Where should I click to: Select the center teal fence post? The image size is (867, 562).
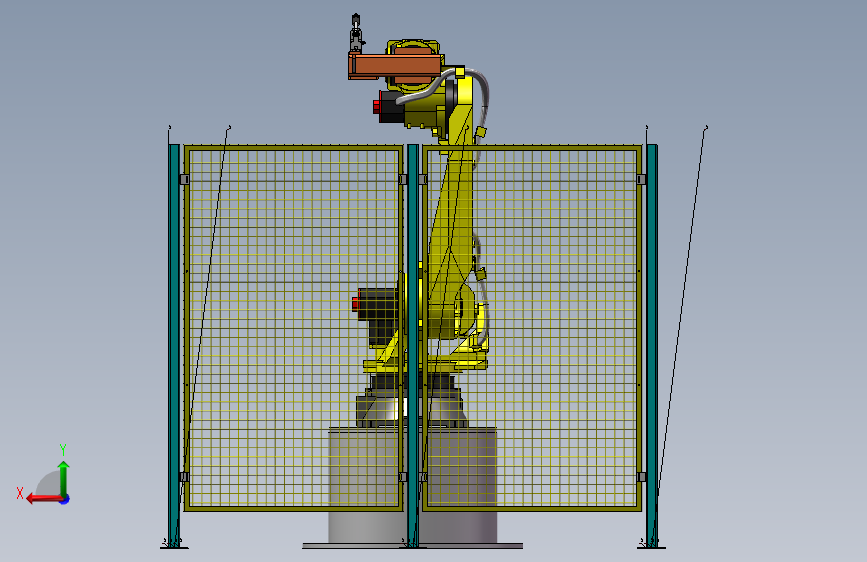tap(413, 346)
